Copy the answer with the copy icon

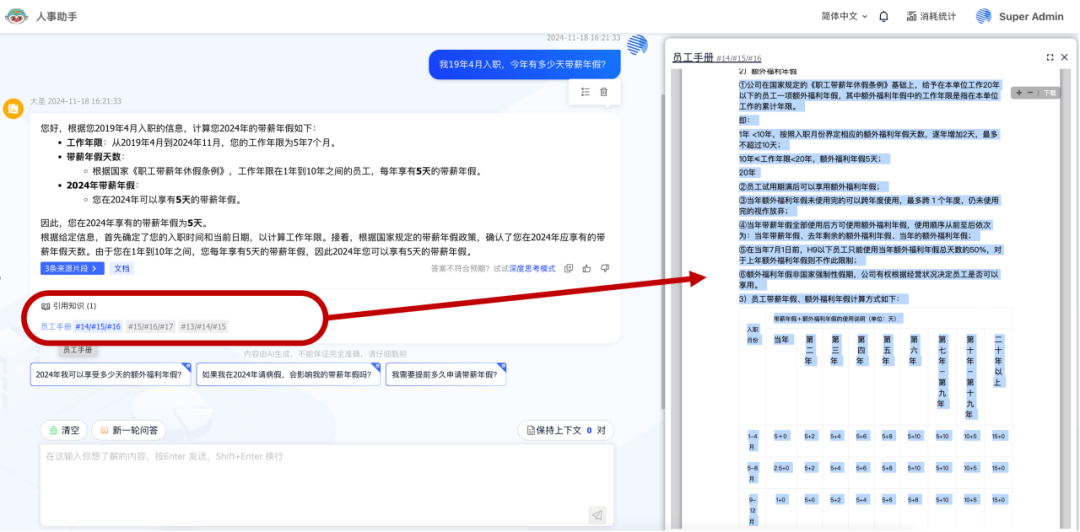[x=569, y=268]
